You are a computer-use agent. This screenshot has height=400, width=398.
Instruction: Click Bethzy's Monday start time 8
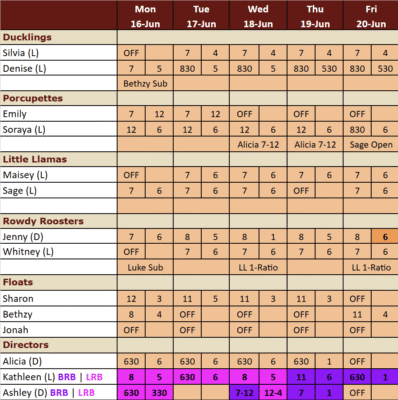(x=131, y=314)
